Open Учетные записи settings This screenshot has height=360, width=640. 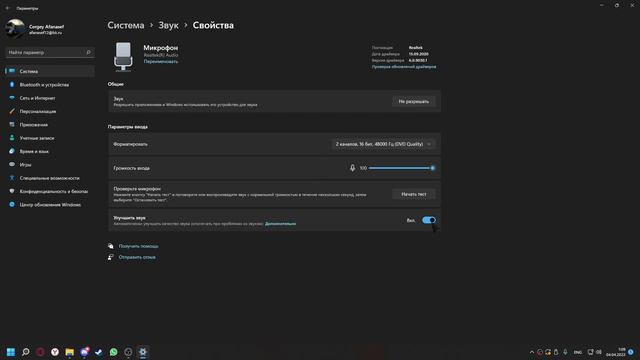[50, 138]
